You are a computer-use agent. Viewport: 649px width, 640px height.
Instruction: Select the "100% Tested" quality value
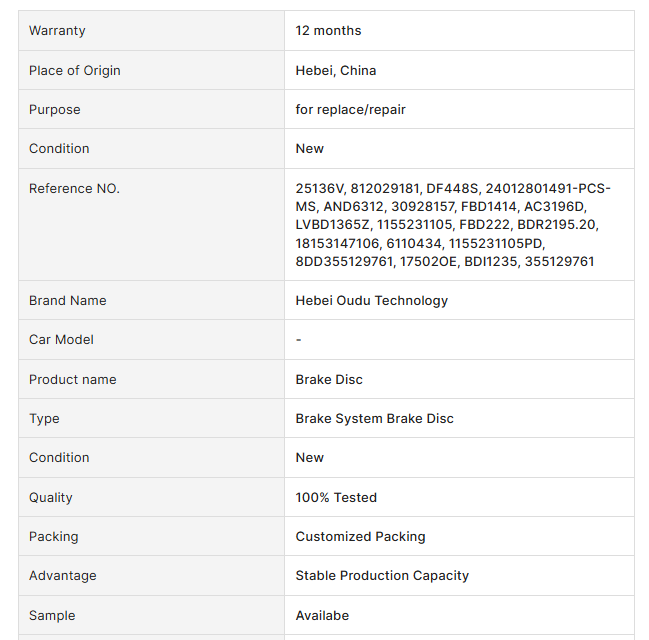(336, 497)
